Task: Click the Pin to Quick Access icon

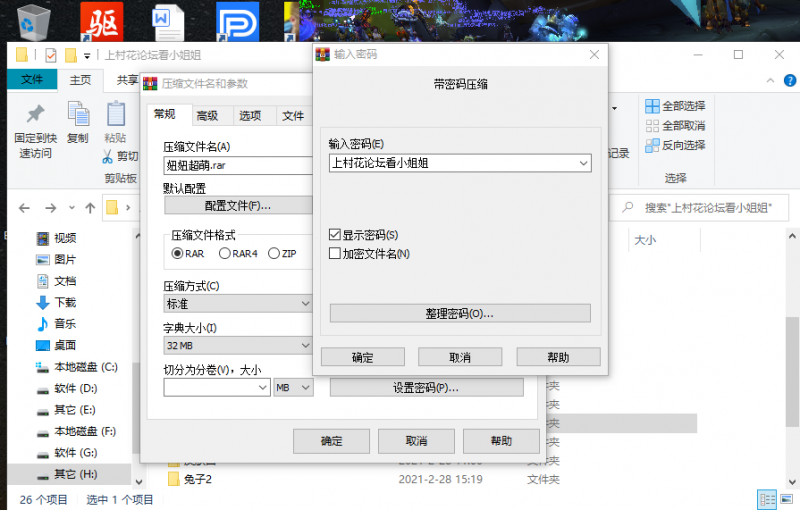Action: [35, 114]
